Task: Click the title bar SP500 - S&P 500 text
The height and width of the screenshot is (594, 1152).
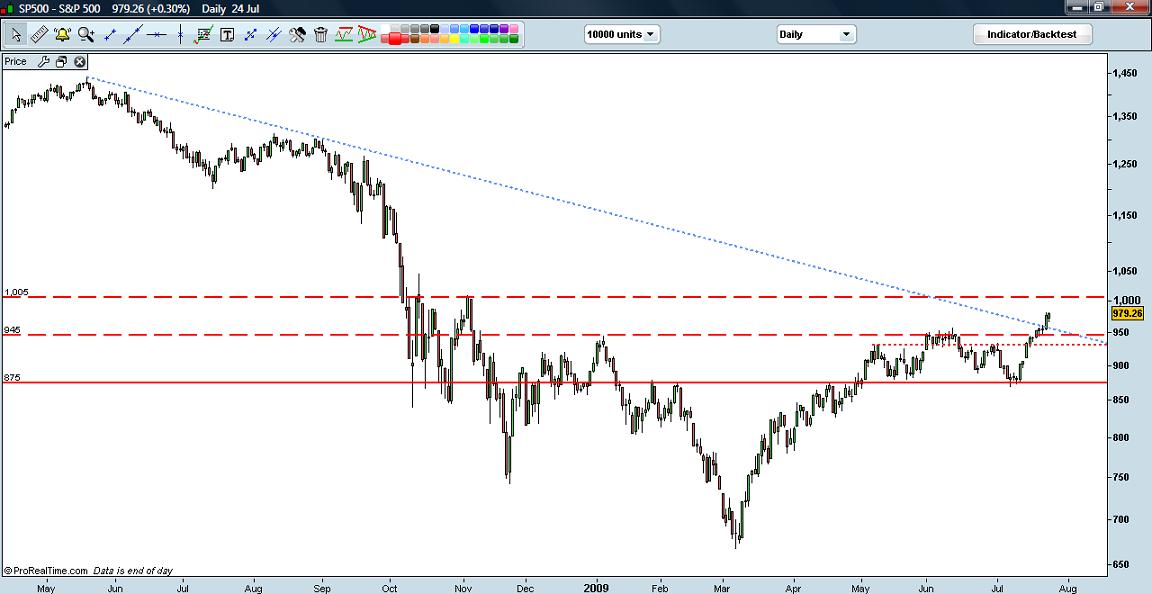Action: pyautogui.click(x=60, y=8)
